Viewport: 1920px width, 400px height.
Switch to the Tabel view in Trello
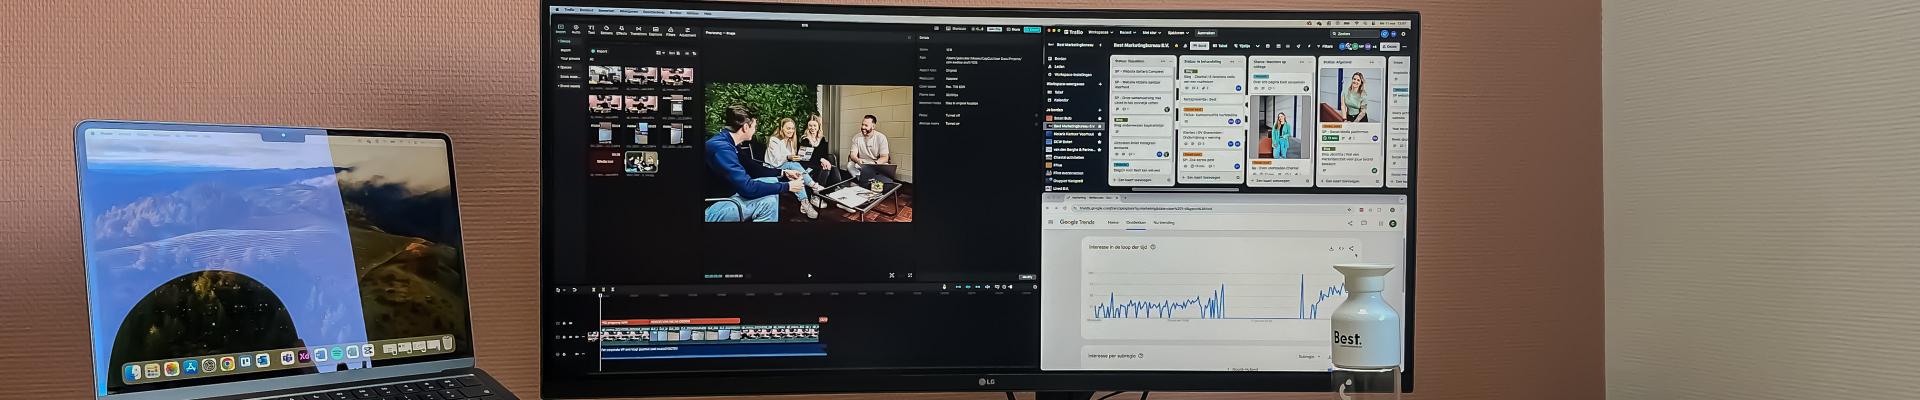click(x=1220, y=46)
